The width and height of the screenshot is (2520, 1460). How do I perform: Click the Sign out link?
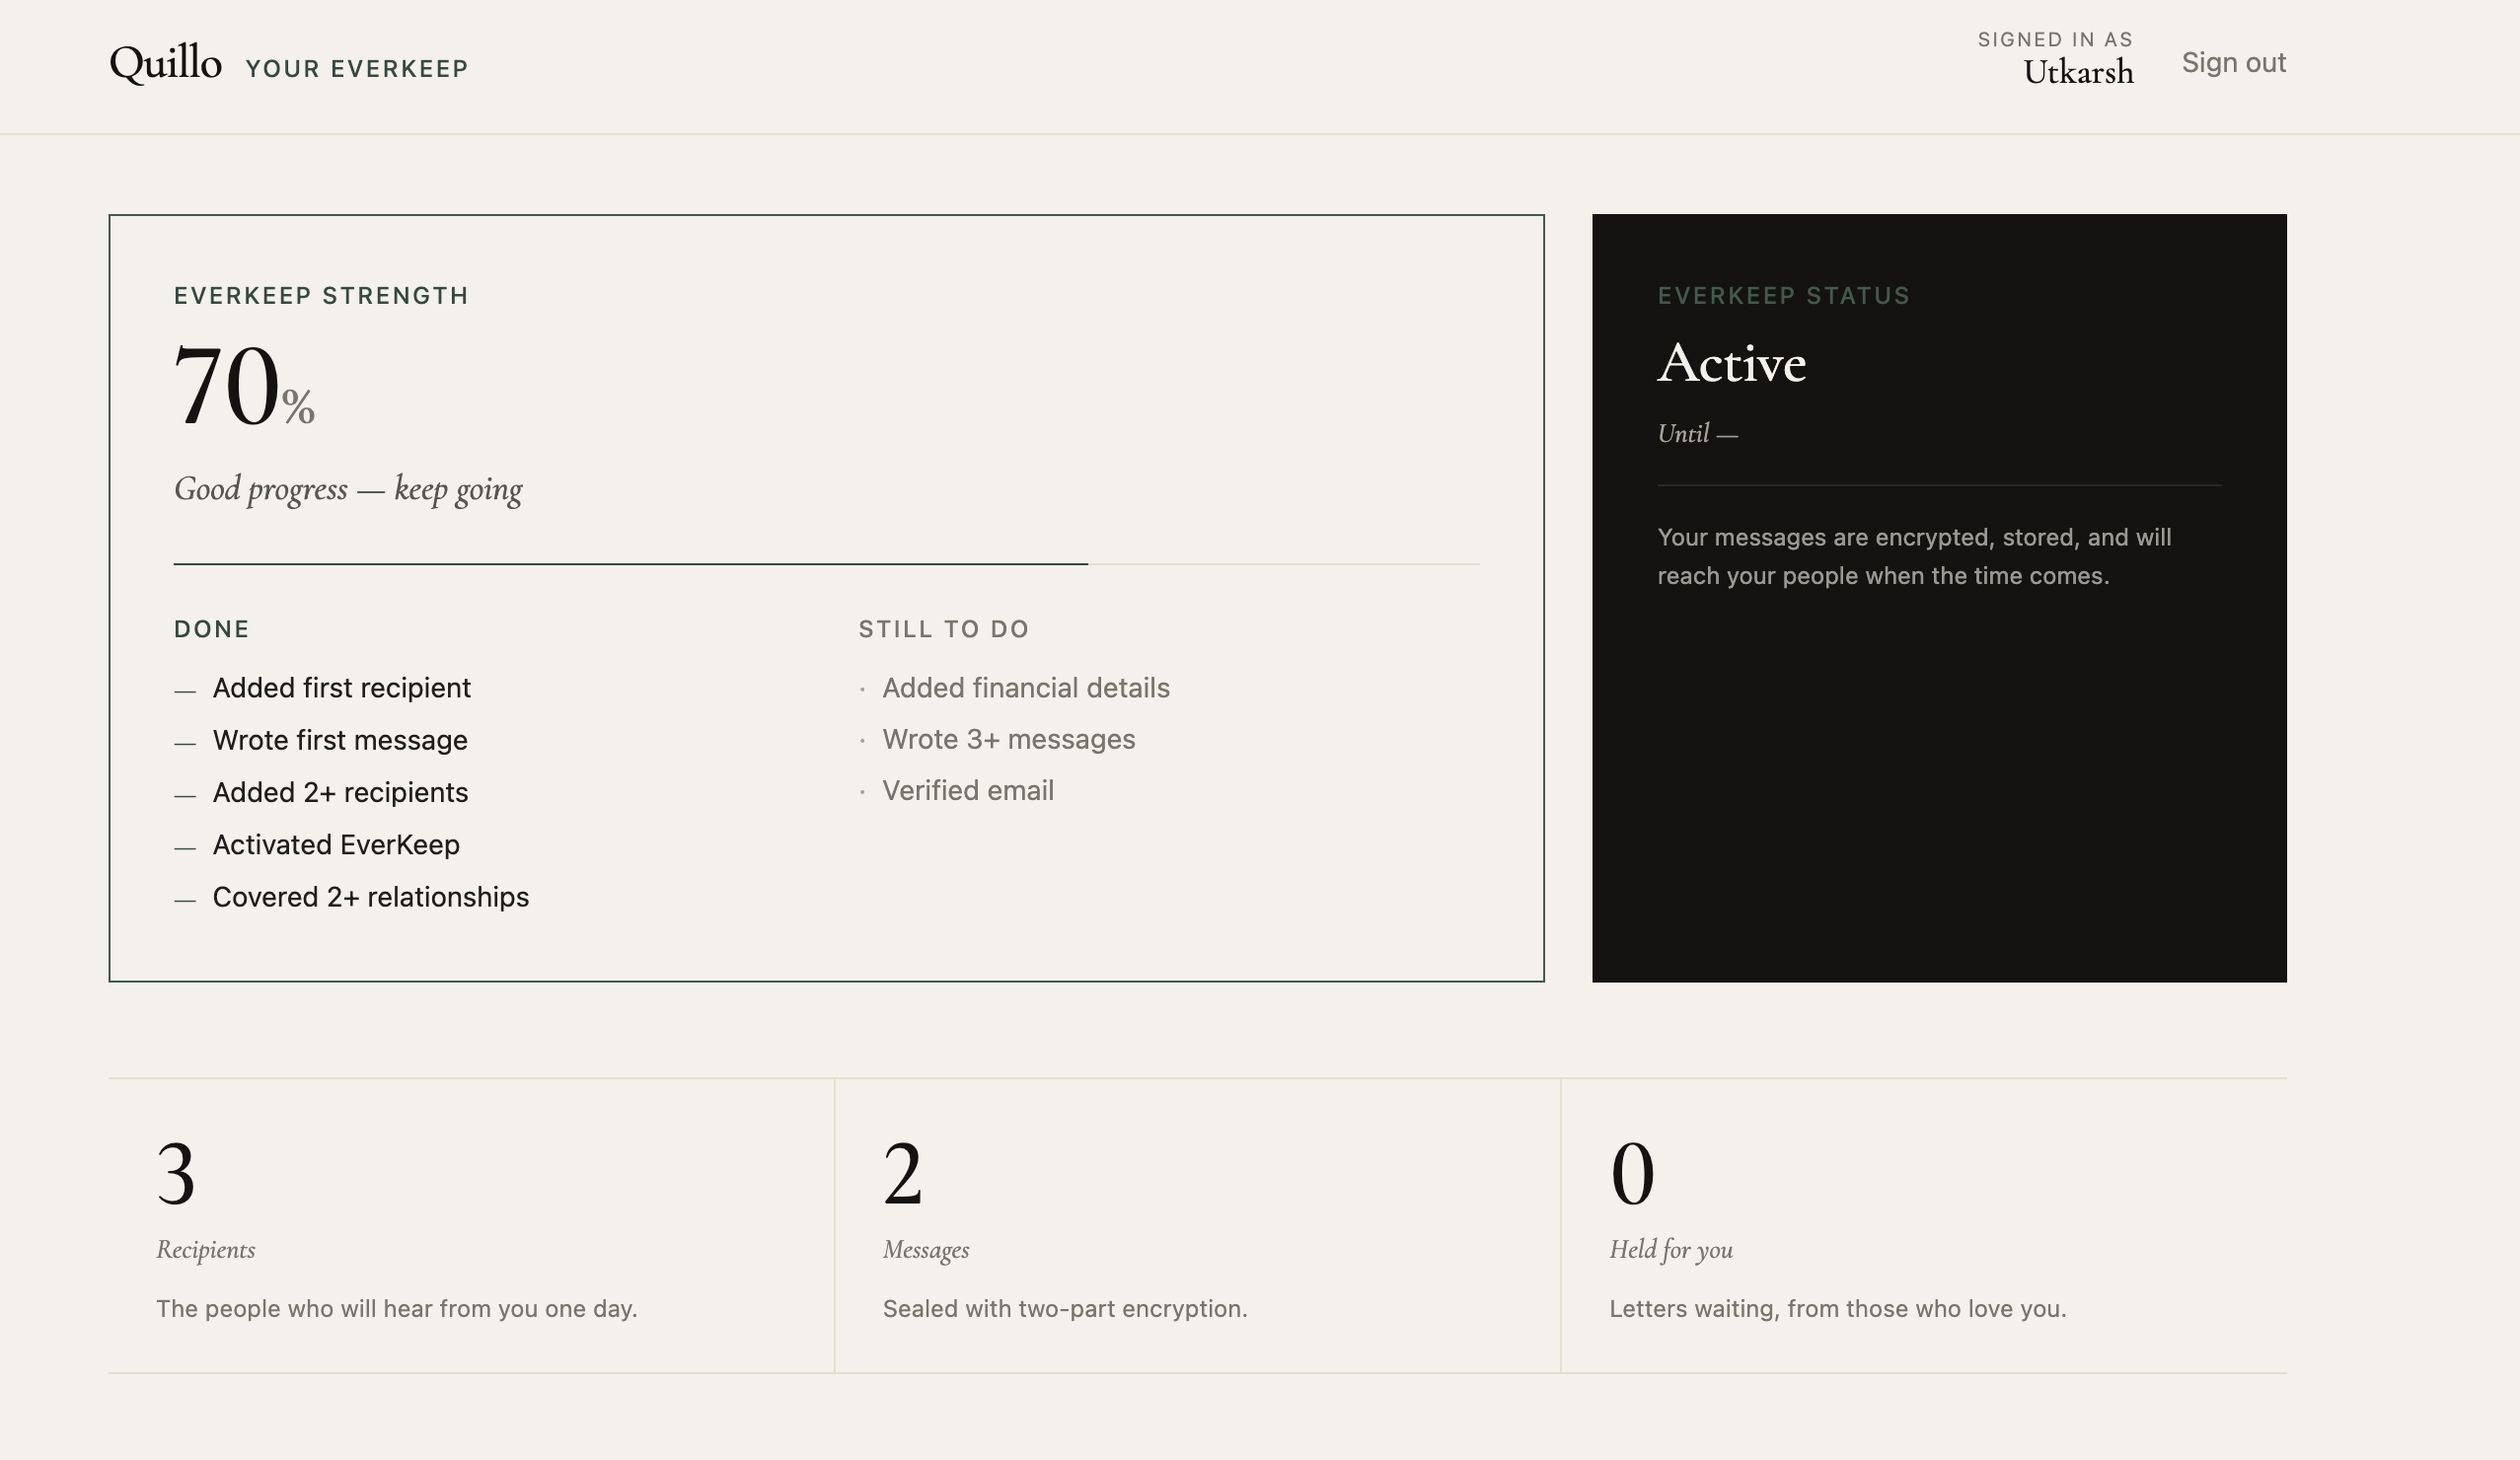pos(2233,63)
